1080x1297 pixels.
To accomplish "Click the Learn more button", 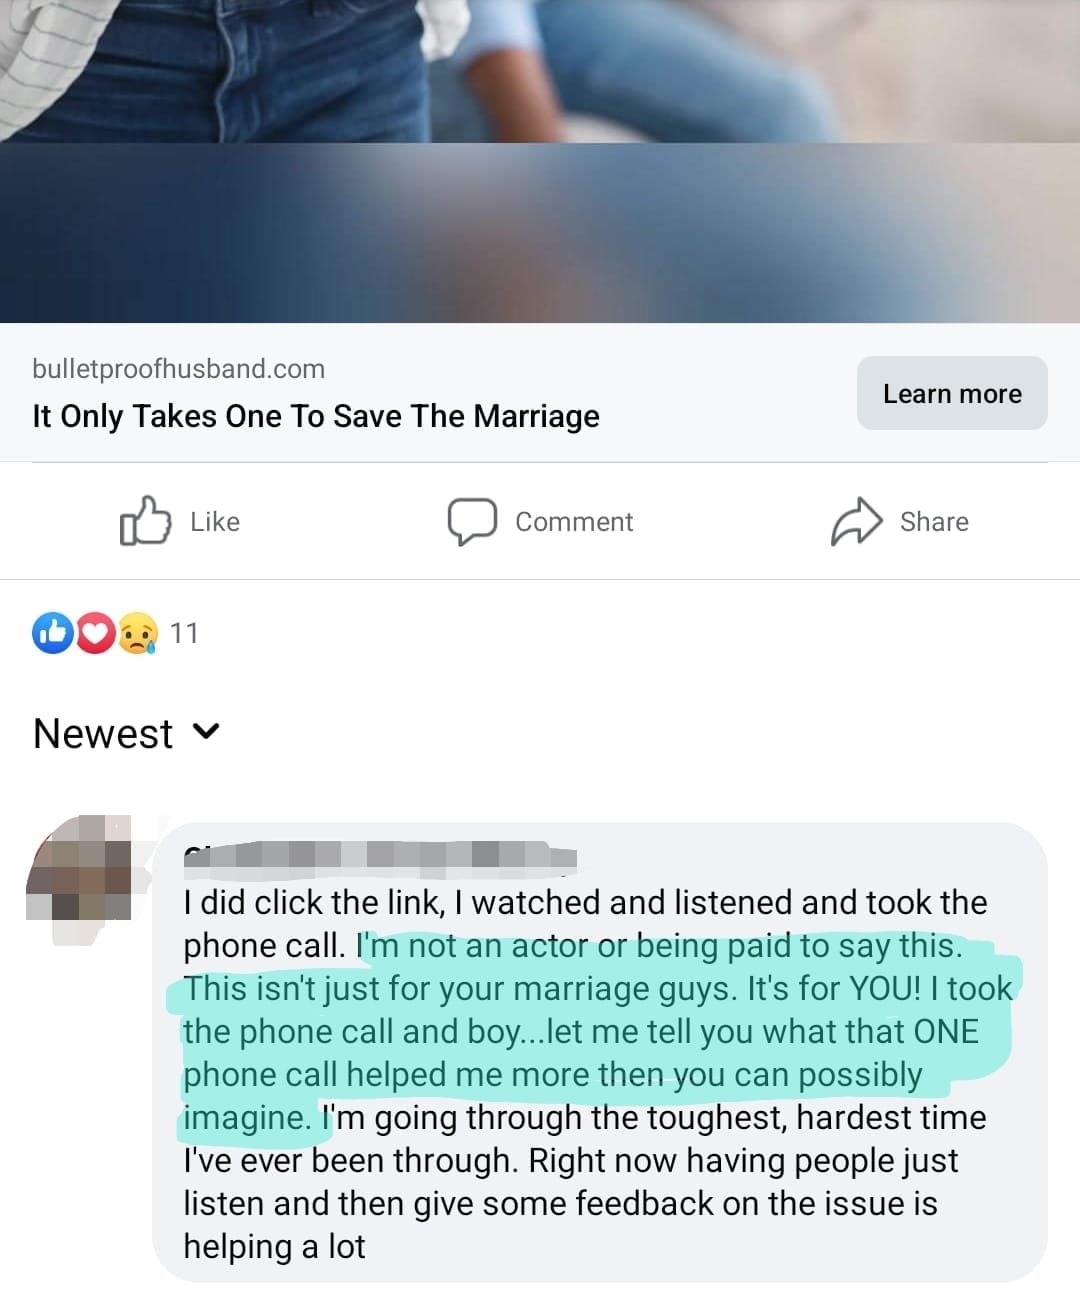I will click(952, 393).
